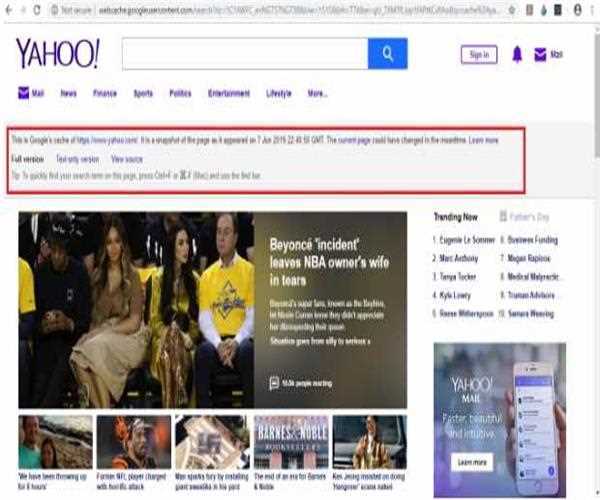The width and height of the screenshot is (600, 500).
Task: Go back using the browser back arrow
Action: 7,8
